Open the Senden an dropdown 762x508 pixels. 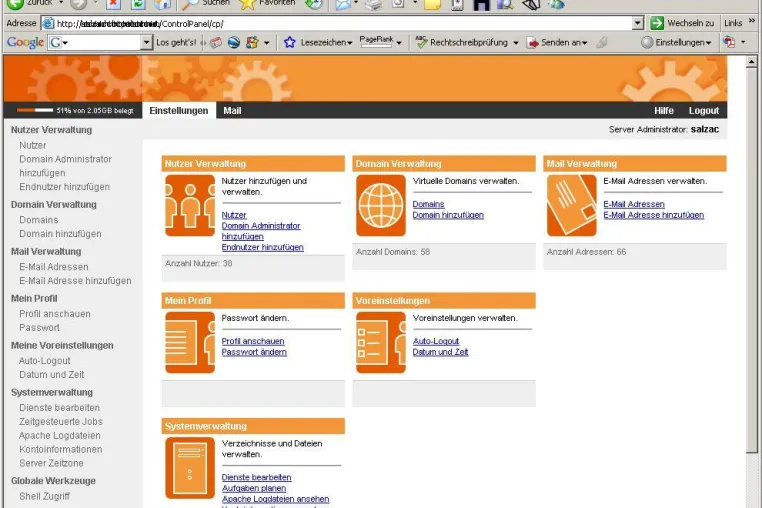(584, 43)
